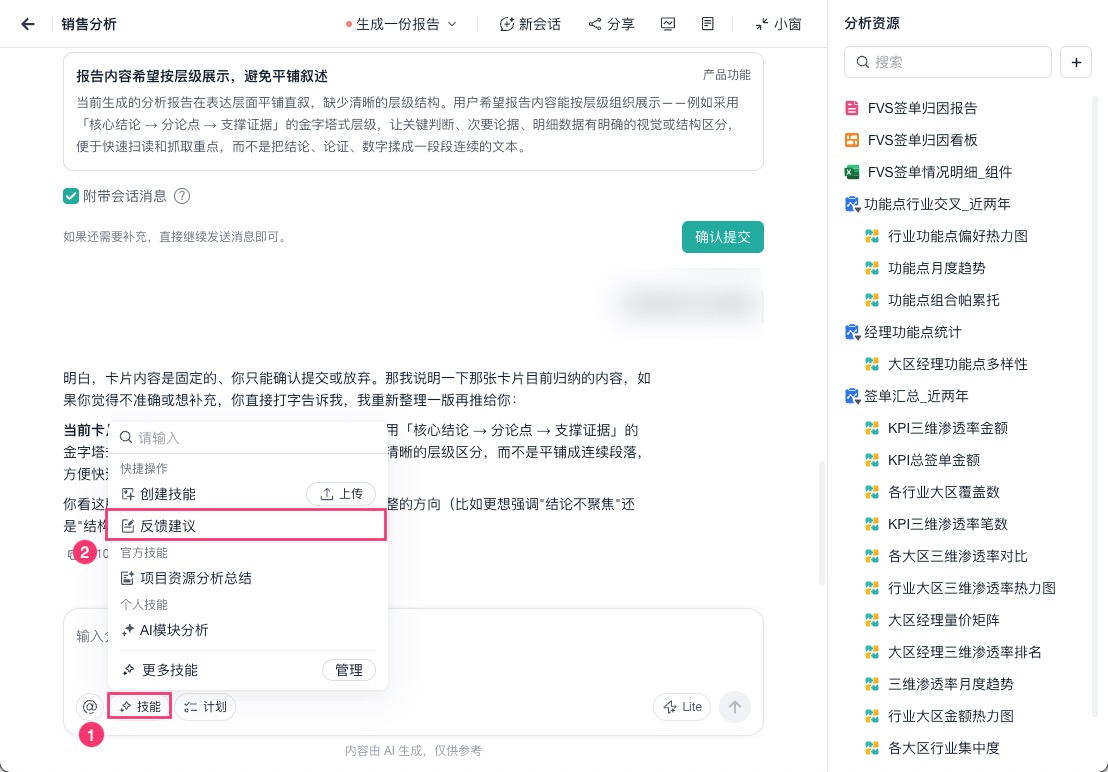Image resolution: width=1108 pixels, height=772 pixels.
Task: Add a resource with the plus button
Action: [1075, 62]
